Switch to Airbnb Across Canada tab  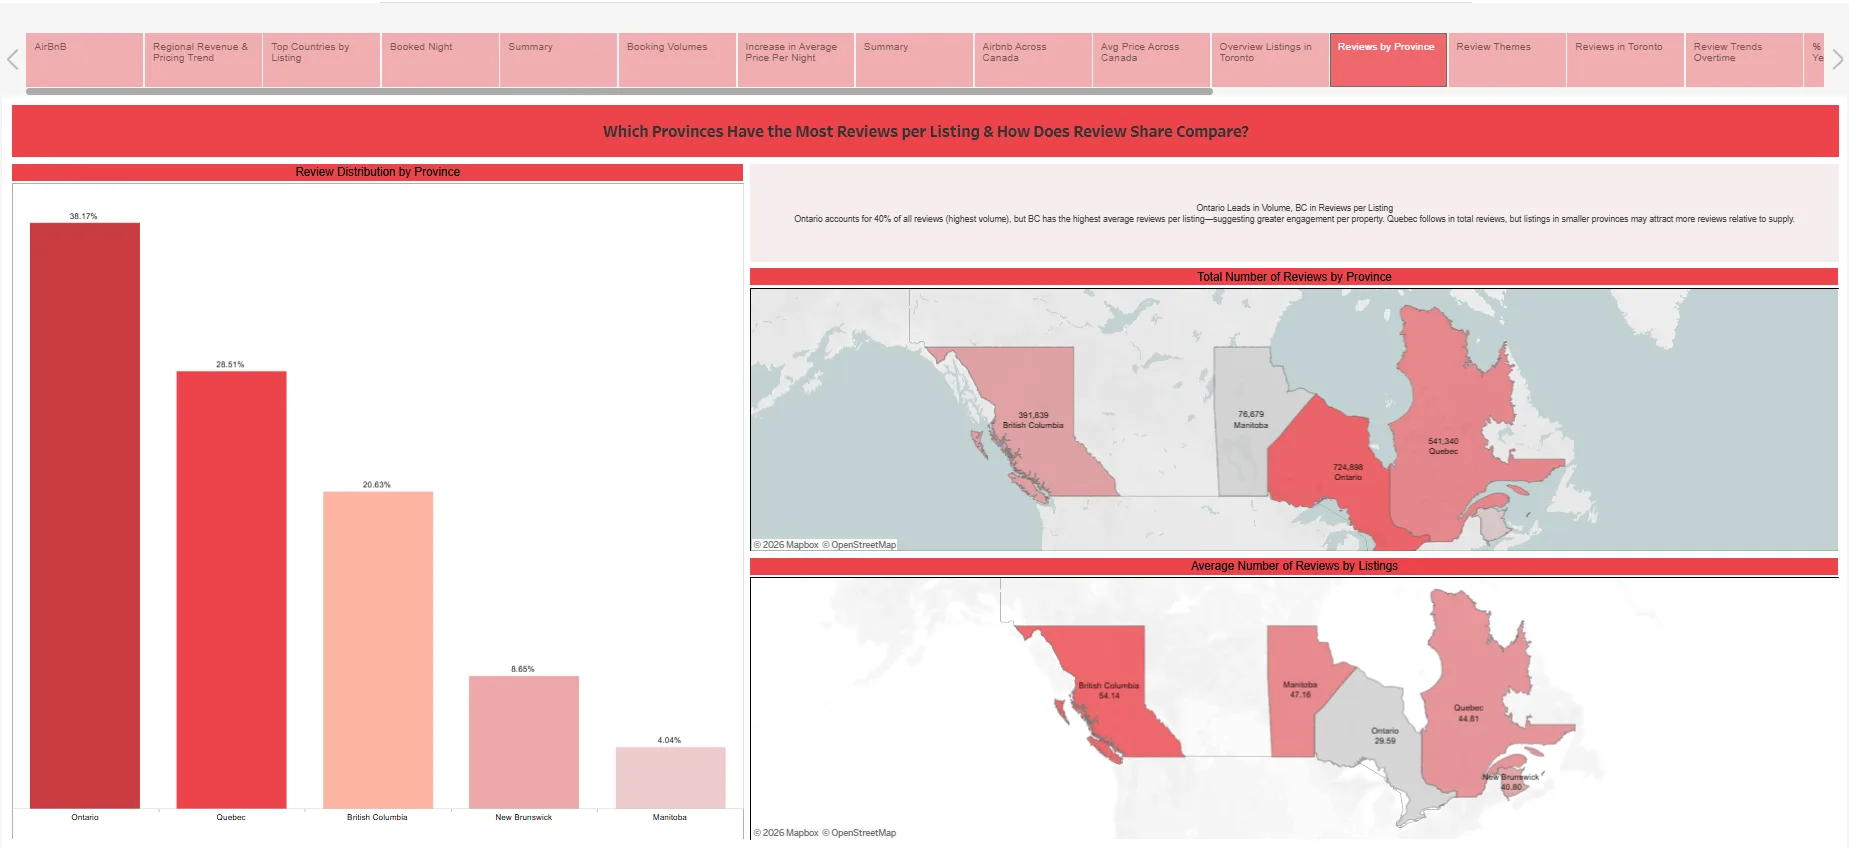(1033, 60)
